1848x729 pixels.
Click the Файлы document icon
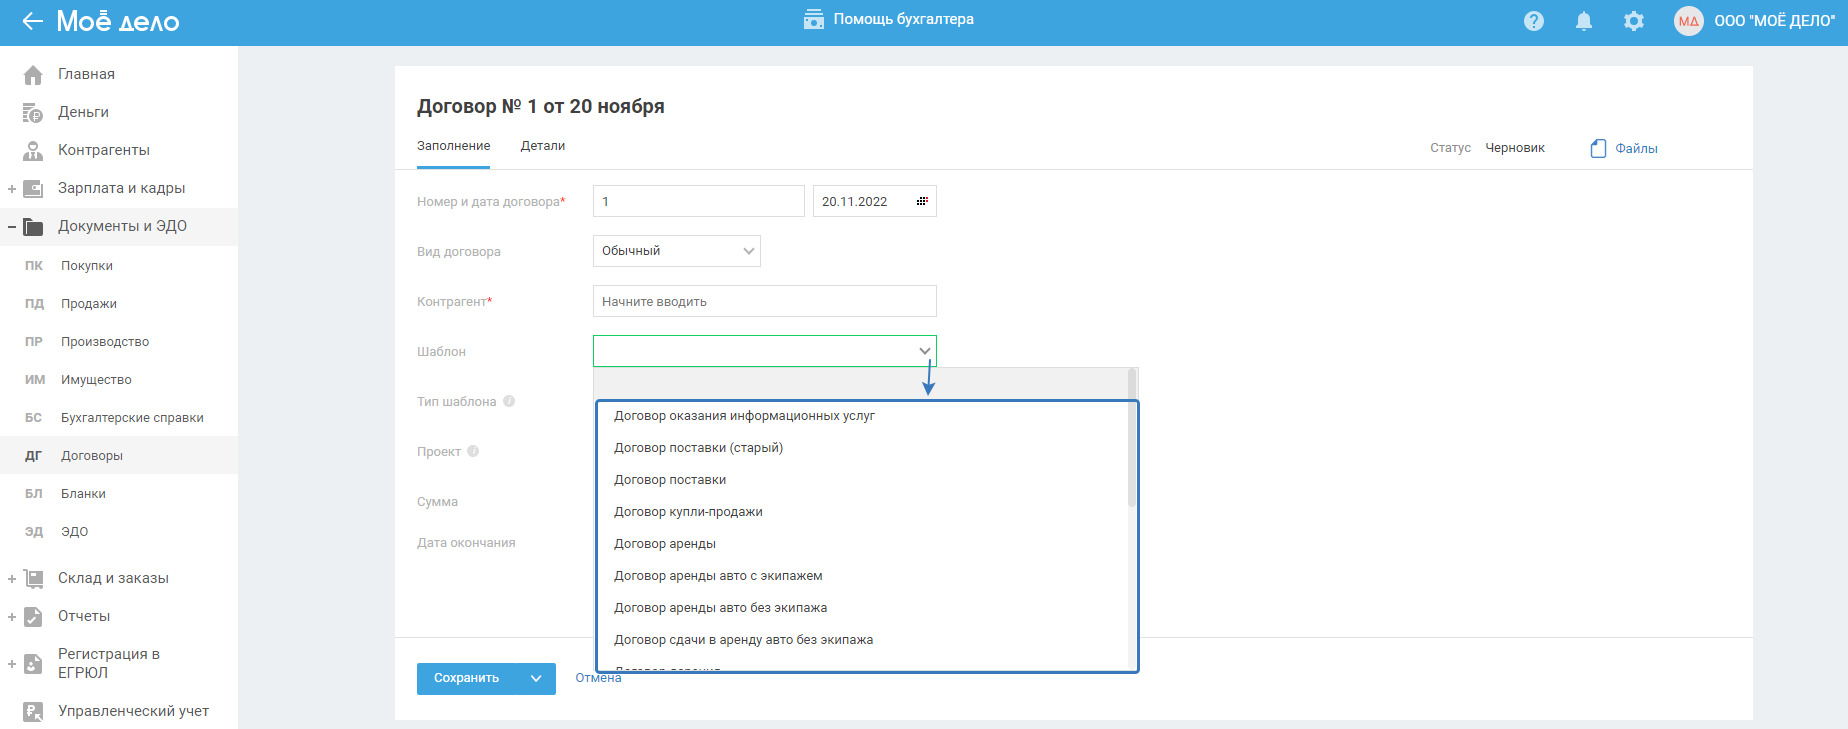[x=1598, y=148]
